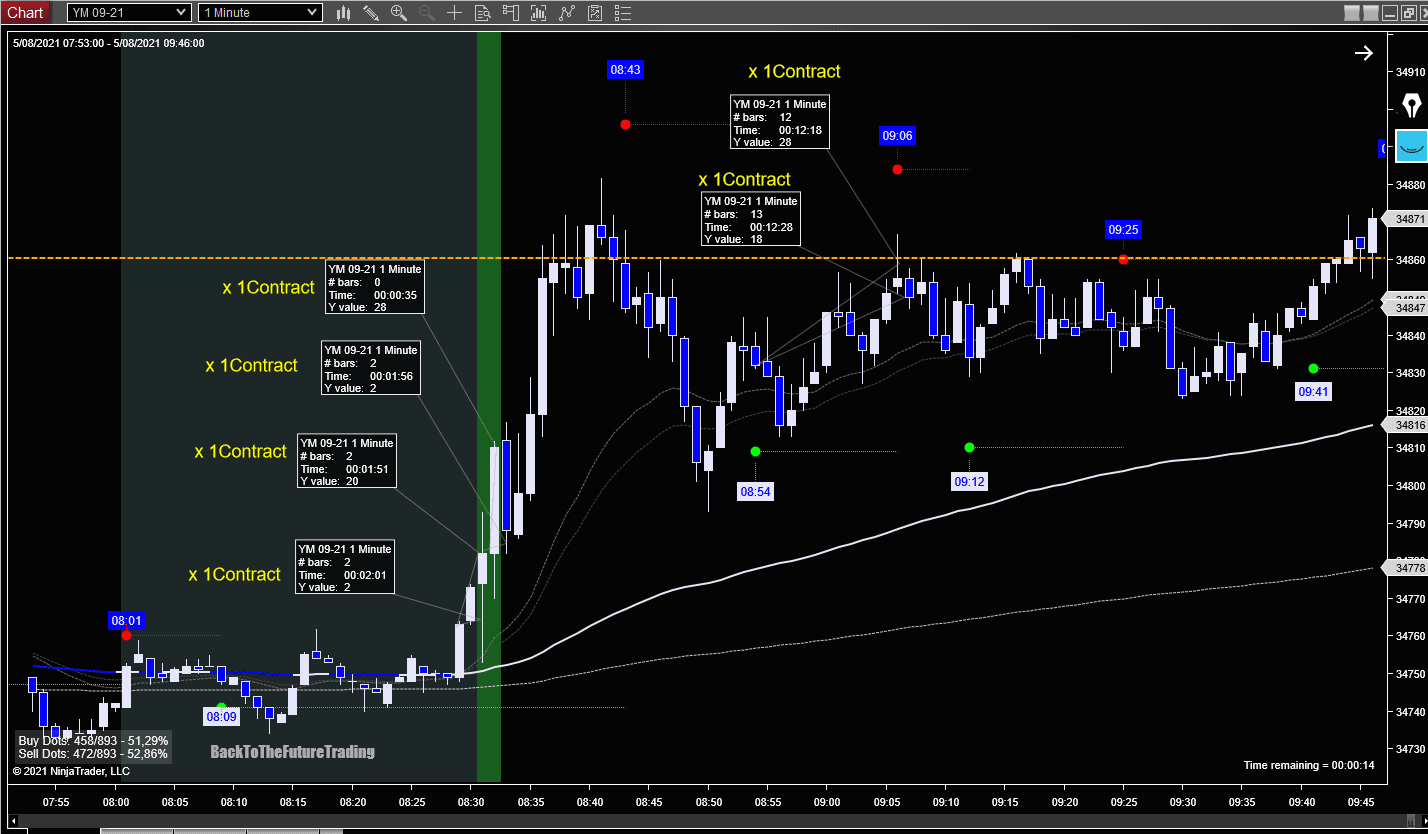Select ruler info box with time 00:00:35

pos(375,288)
